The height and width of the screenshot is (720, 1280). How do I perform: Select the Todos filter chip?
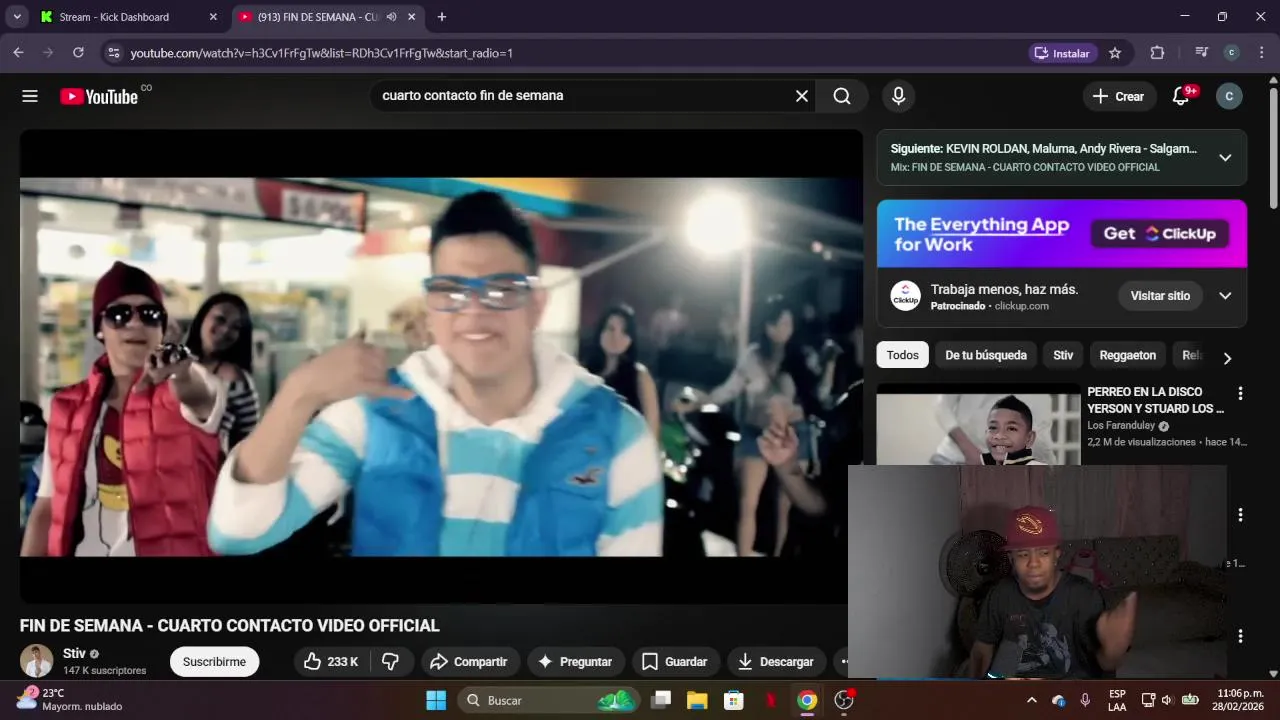pos(902,355)
